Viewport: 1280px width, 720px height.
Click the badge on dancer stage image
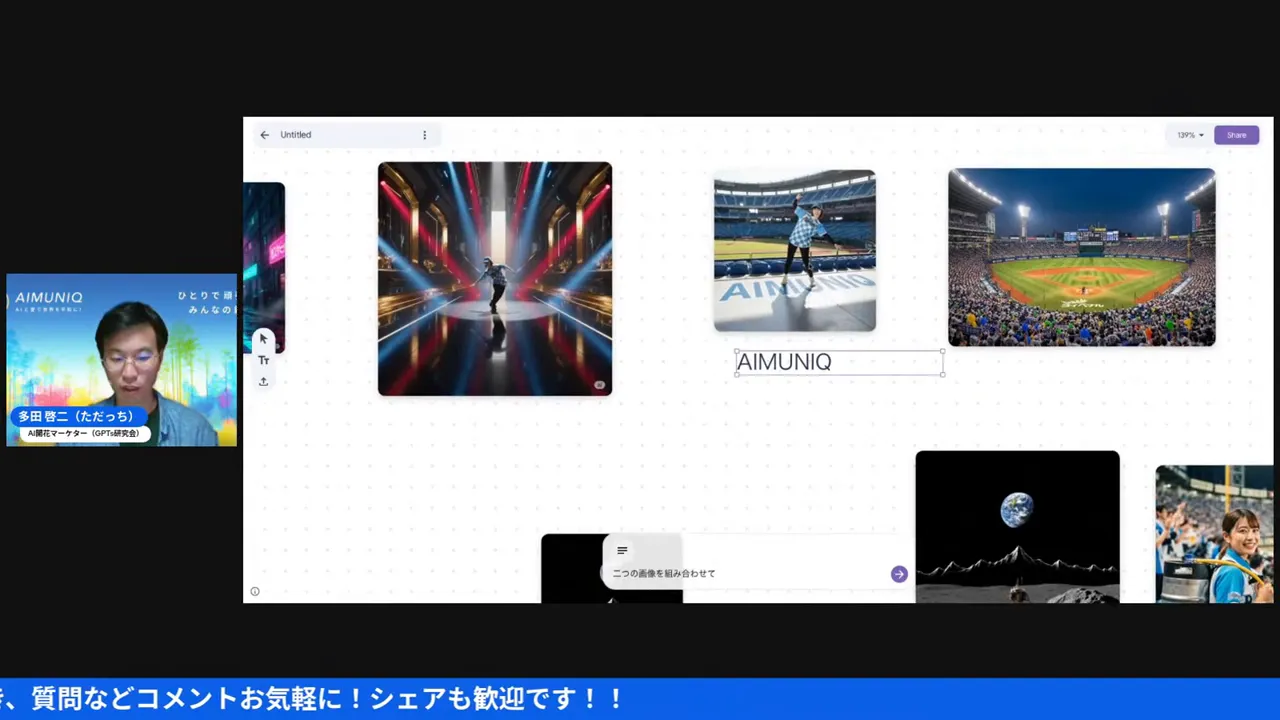click(x=599, y=384)
